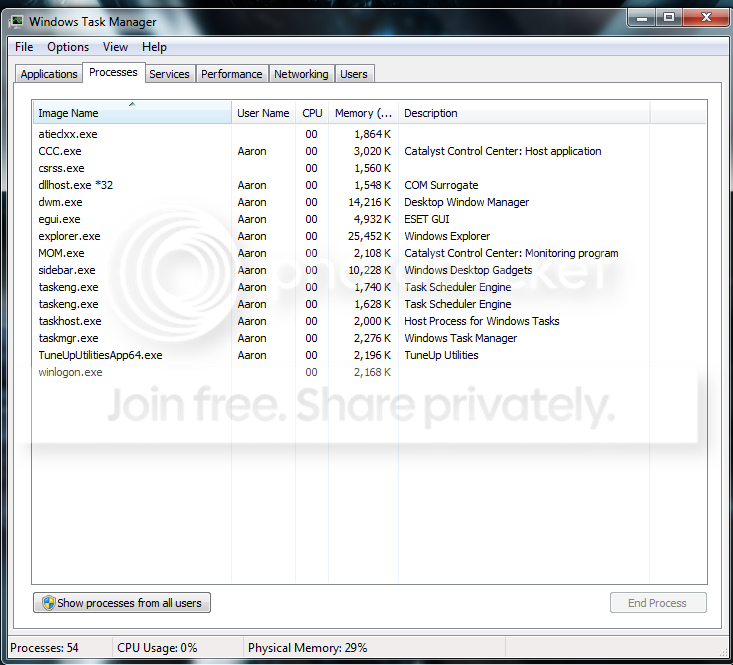The height and width of the screenshot is (665, 733).
Task: Open the View menu
Action: click(115, 47)
